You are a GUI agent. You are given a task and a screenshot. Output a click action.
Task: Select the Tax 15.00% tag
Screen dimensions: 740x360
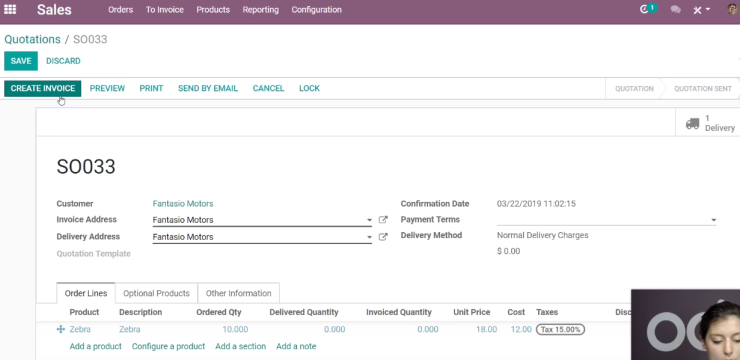pyautogui.click(x=560, y=329)
